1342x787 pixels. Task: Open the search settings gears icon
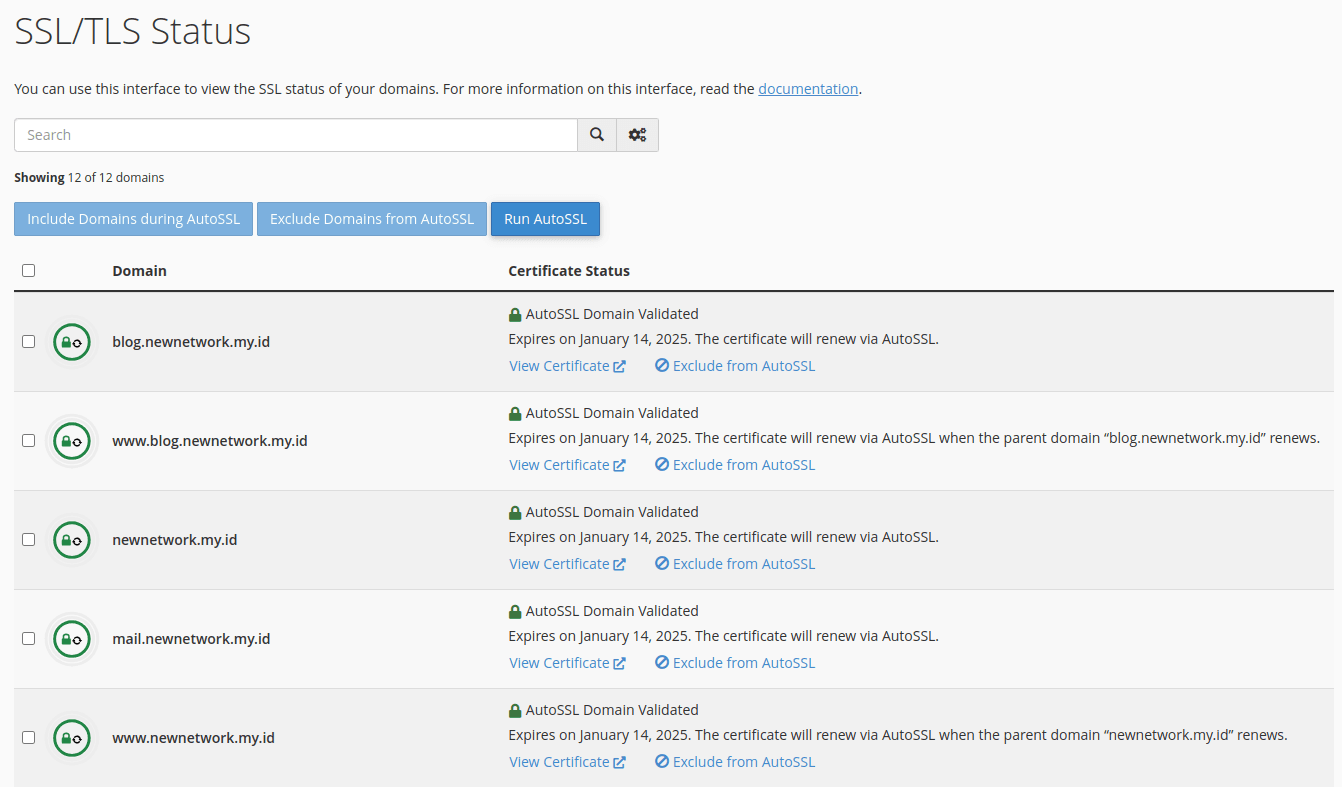coord(637,135)
